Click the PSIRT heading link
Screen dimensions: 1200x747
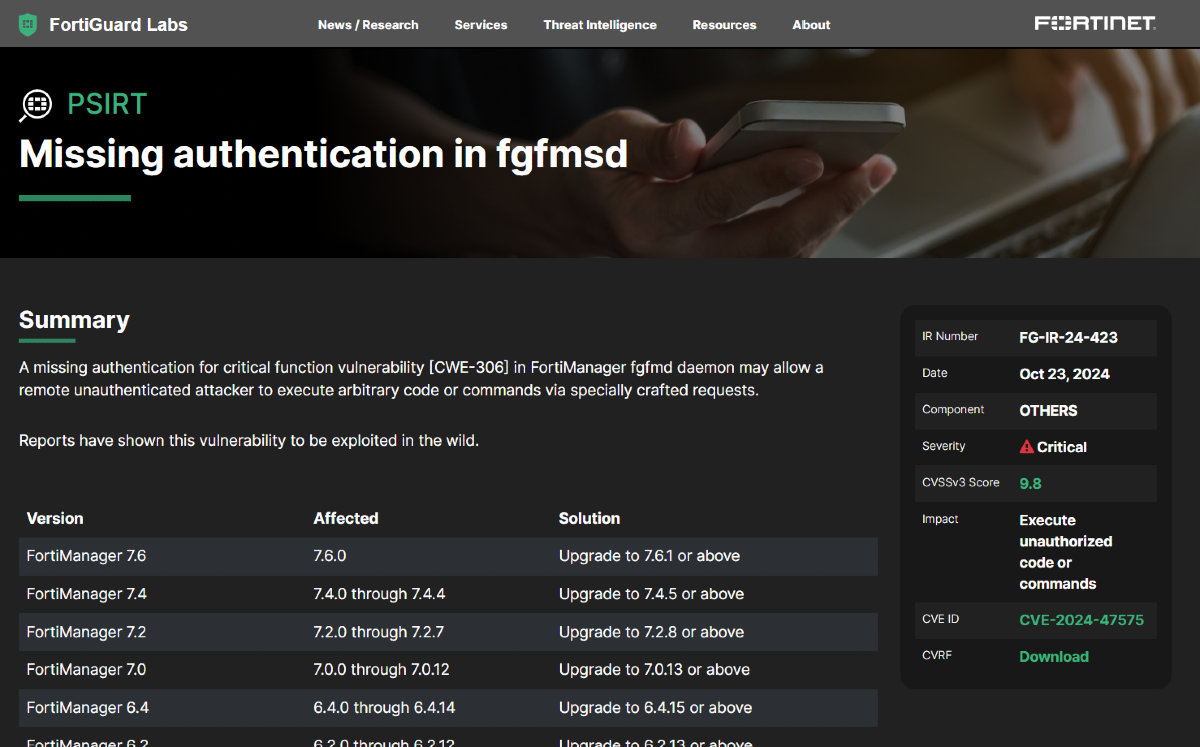[x=107, y=104]
